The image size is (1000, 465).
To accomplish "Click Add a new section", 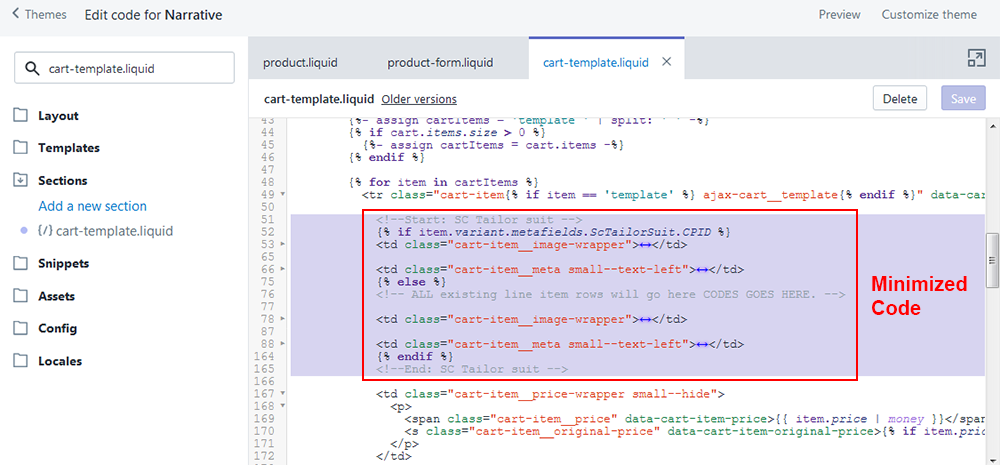I will point(92,206).
